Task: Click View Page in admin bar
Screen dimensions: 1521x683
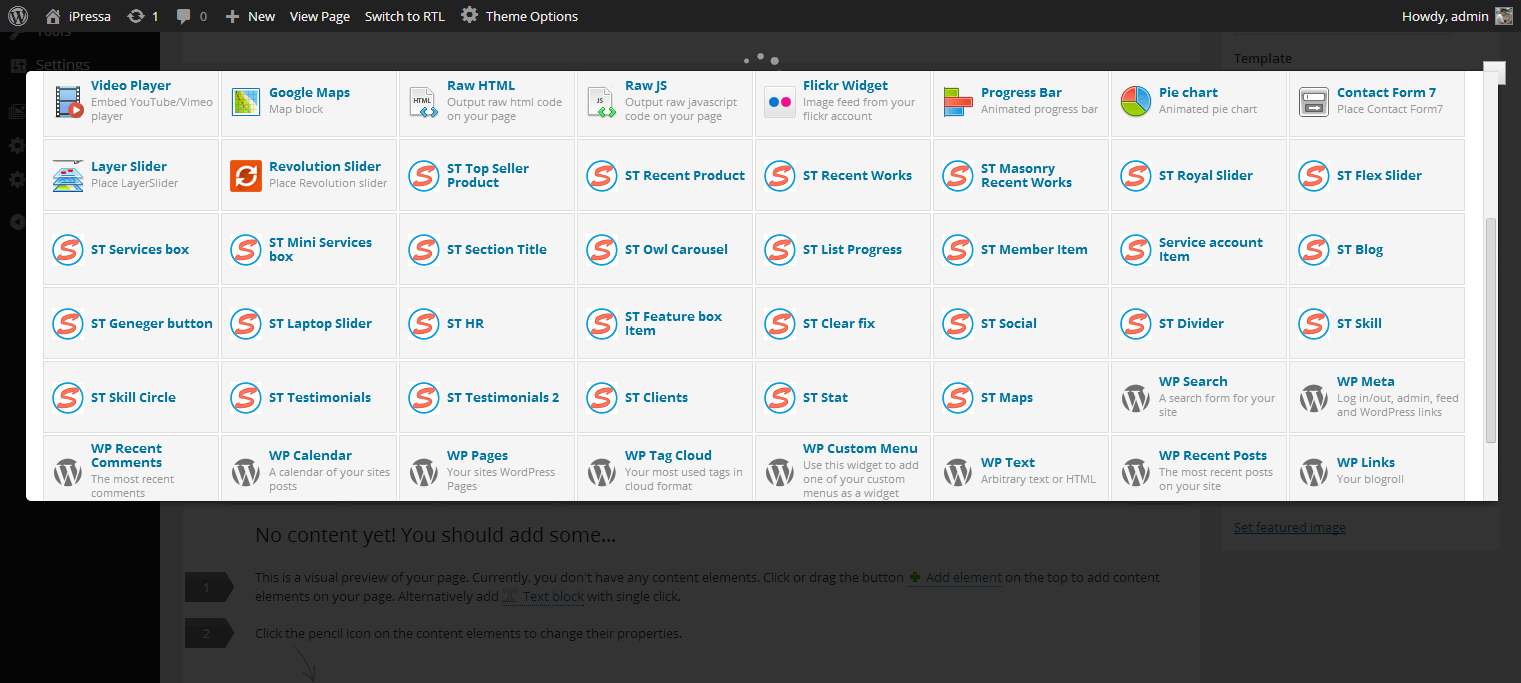Action: click(x=320, y=16)
